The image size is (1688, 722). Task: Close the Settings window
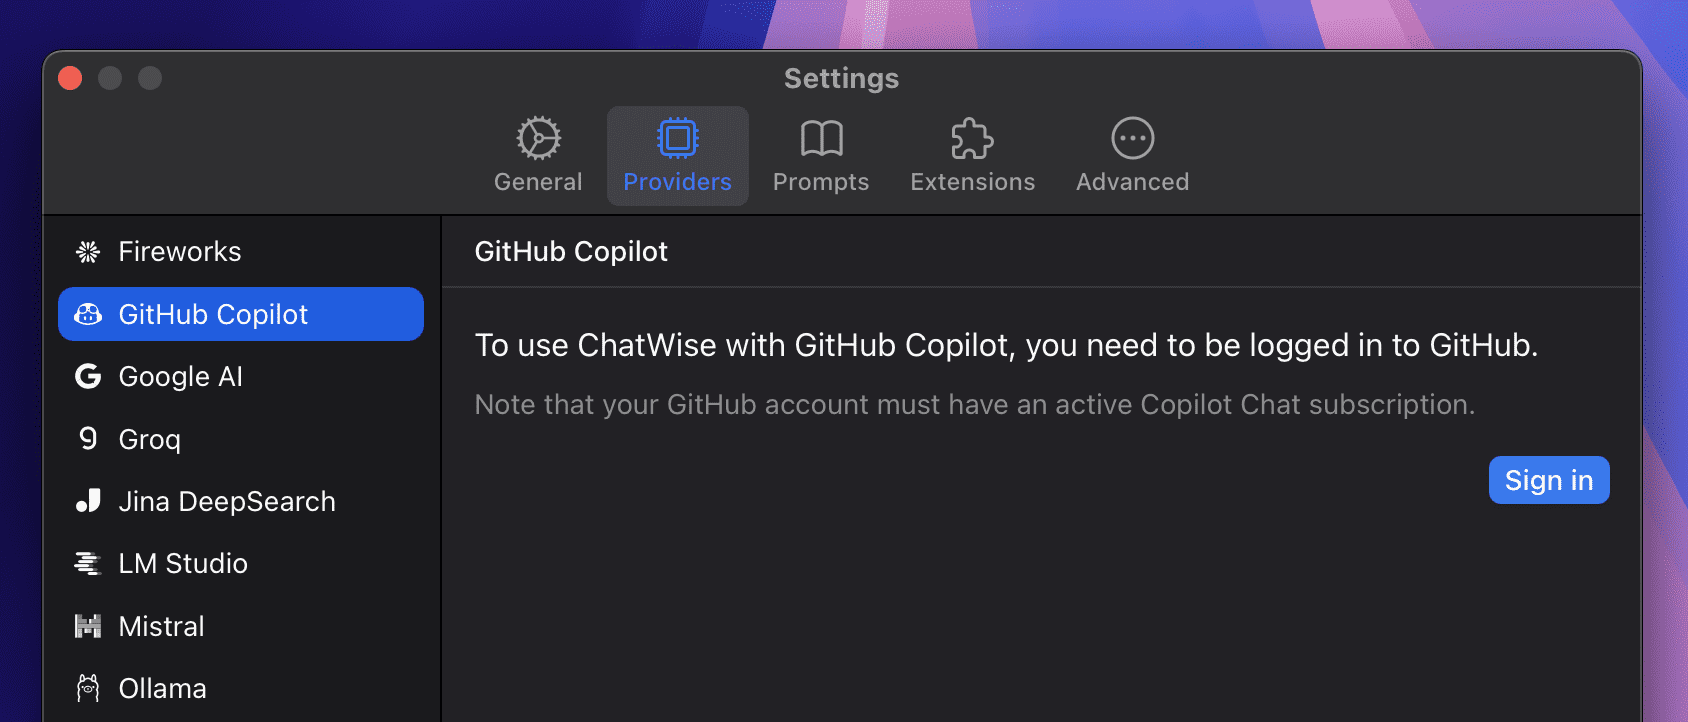click(70, 78)
